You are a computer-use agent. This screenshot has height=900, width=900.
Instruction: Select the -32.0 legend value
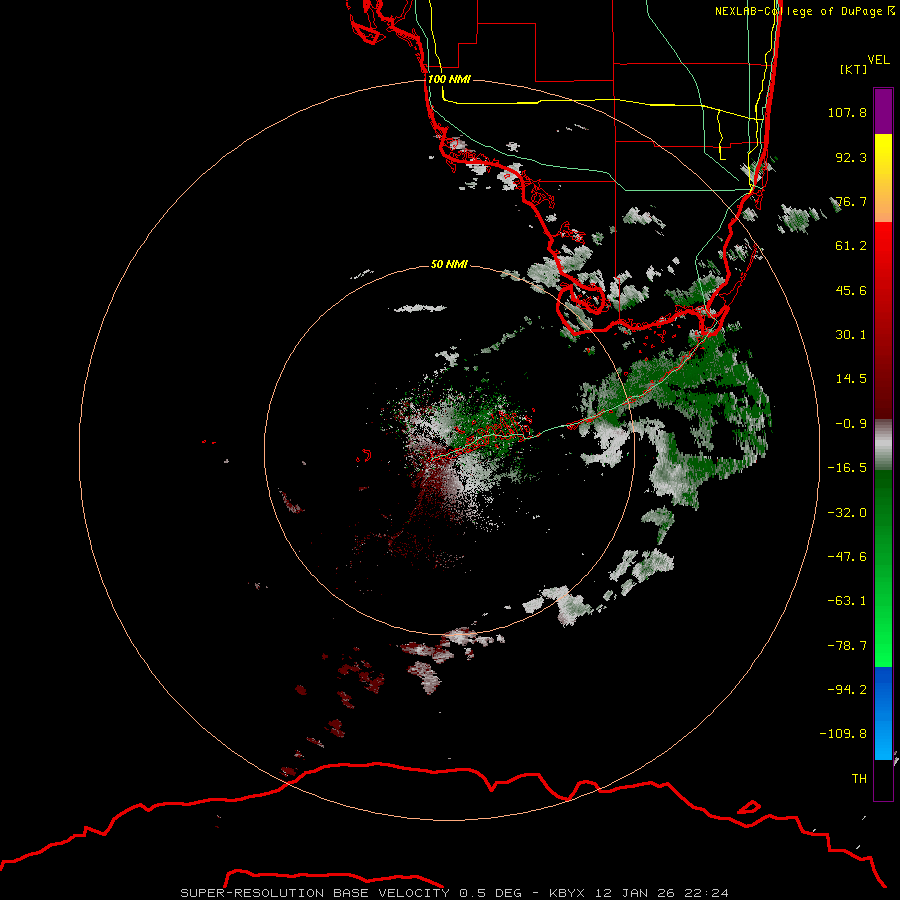[x=847, y=513]
